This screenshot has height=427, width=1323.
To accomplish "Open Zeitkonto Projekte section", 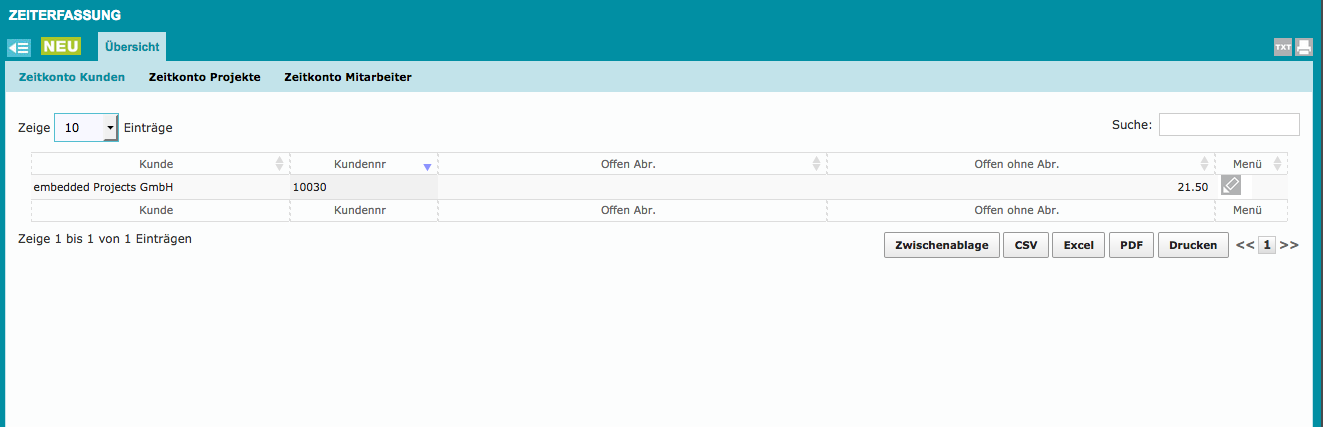I will [204, 77].
